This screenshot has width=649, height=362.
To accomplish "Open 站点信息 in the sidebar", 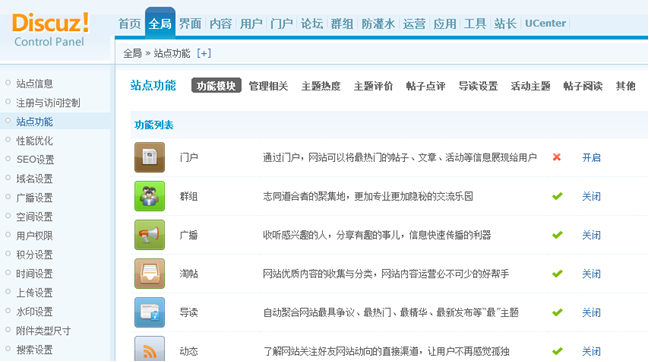I will click(34, 84).
